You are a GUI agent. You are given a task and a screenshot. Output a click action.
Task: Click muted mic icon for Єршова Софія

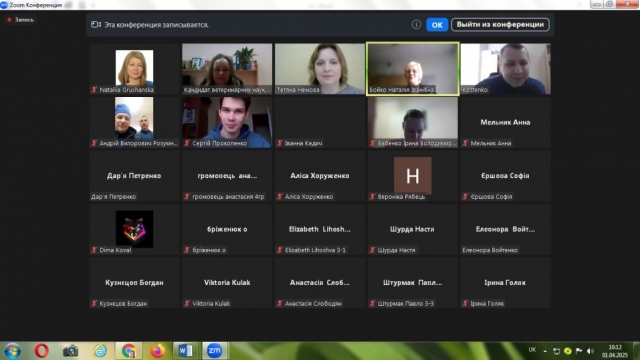pos(465,197)
